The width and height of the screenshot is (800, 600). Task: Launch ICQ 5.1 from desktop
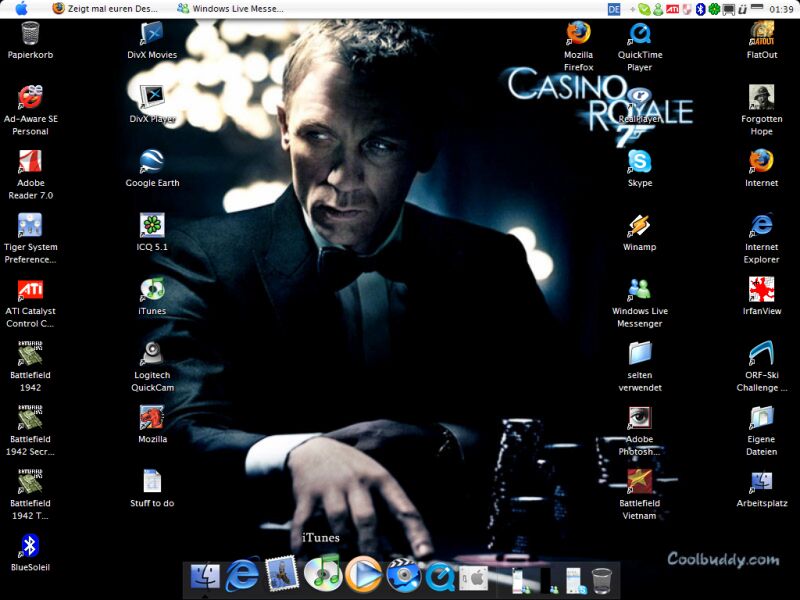pos(152,225)
